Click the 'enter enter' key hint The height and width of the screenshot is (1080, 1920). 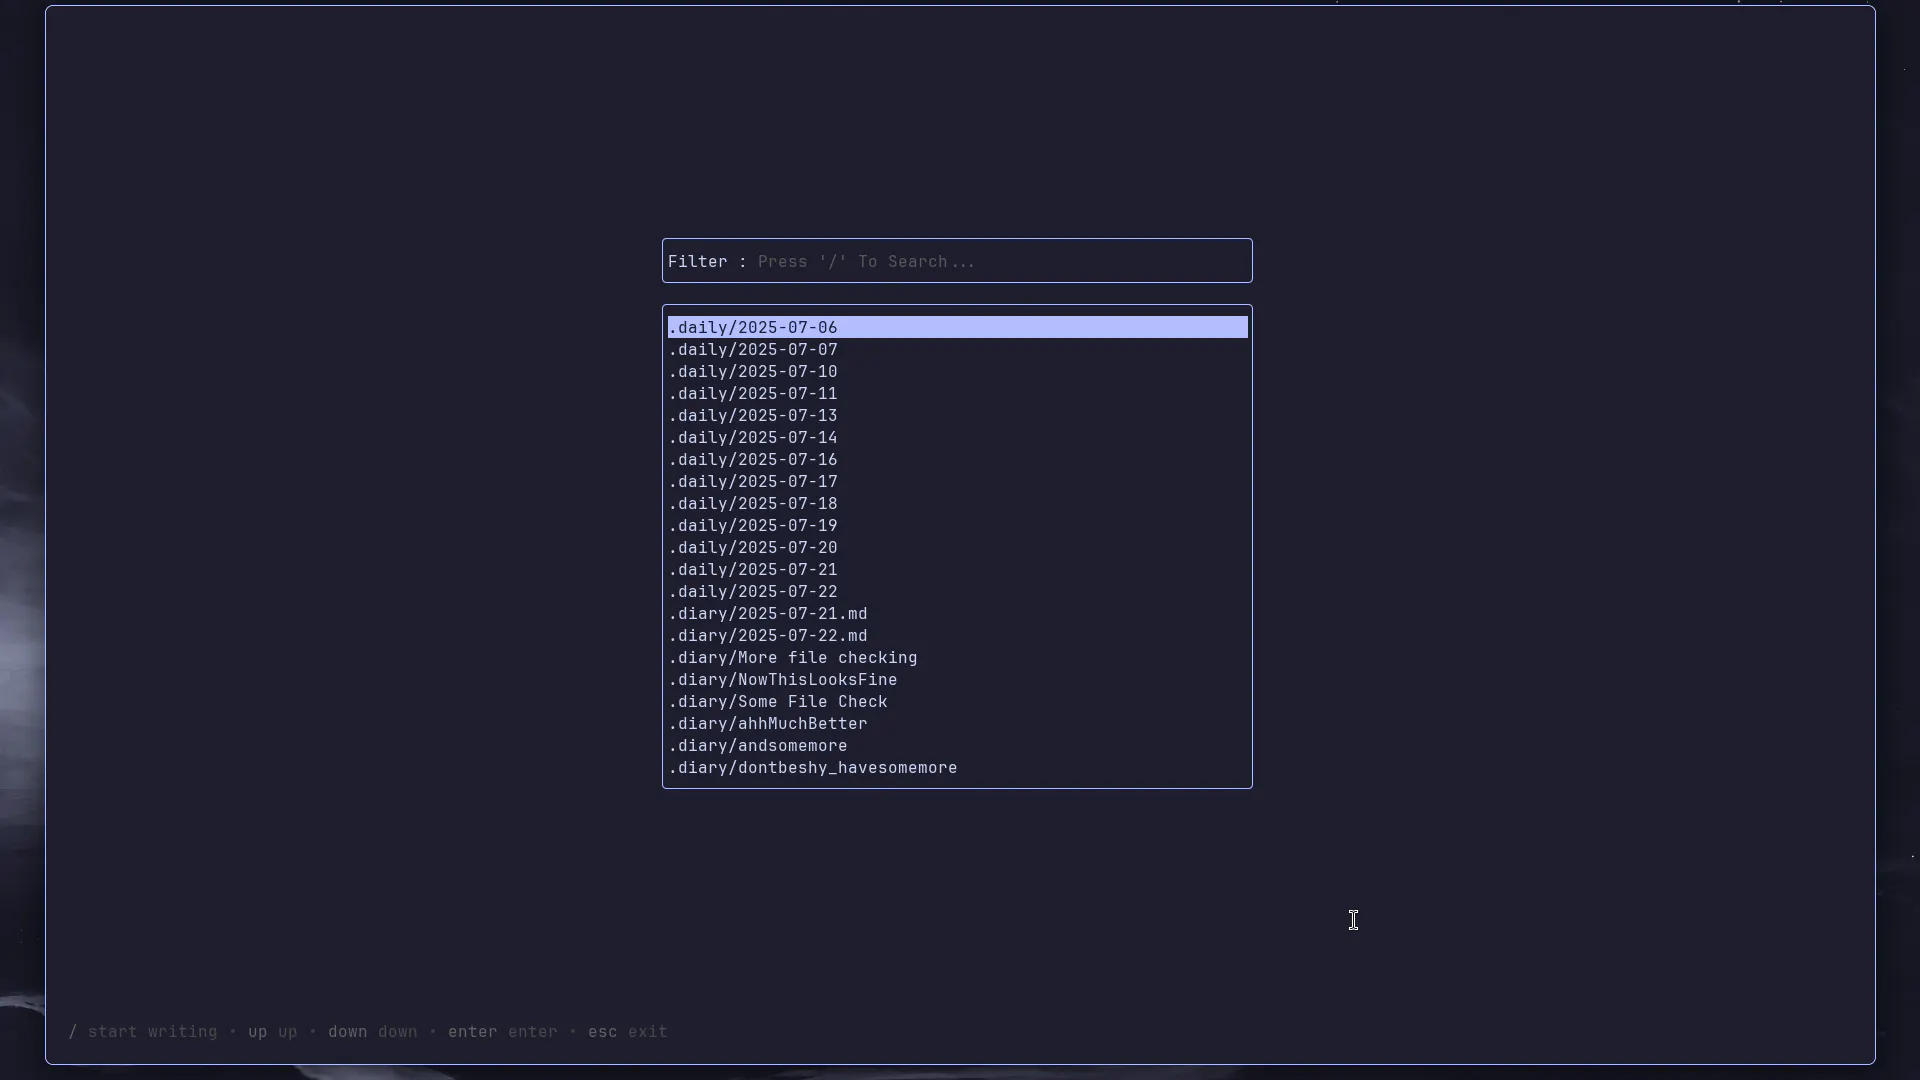[503, 1031]
